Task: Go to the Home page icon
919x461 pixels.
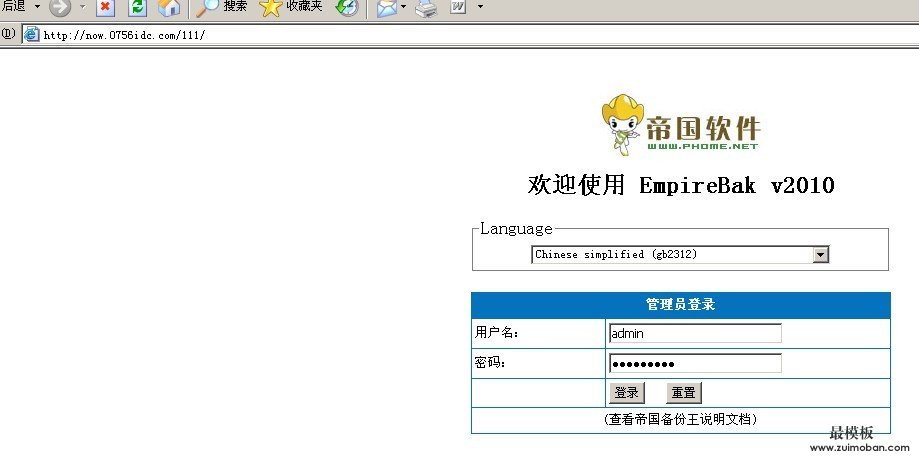Action: [x=169, y=8]
